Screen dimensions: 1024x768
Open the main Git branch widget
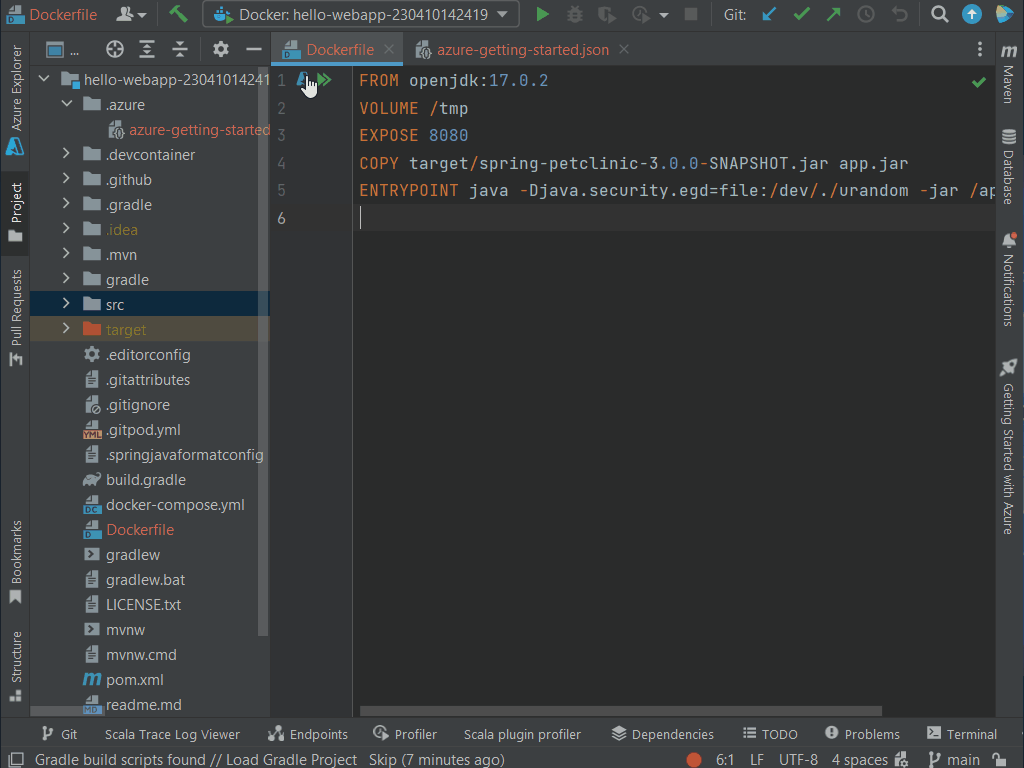click(x=954, y=760)
